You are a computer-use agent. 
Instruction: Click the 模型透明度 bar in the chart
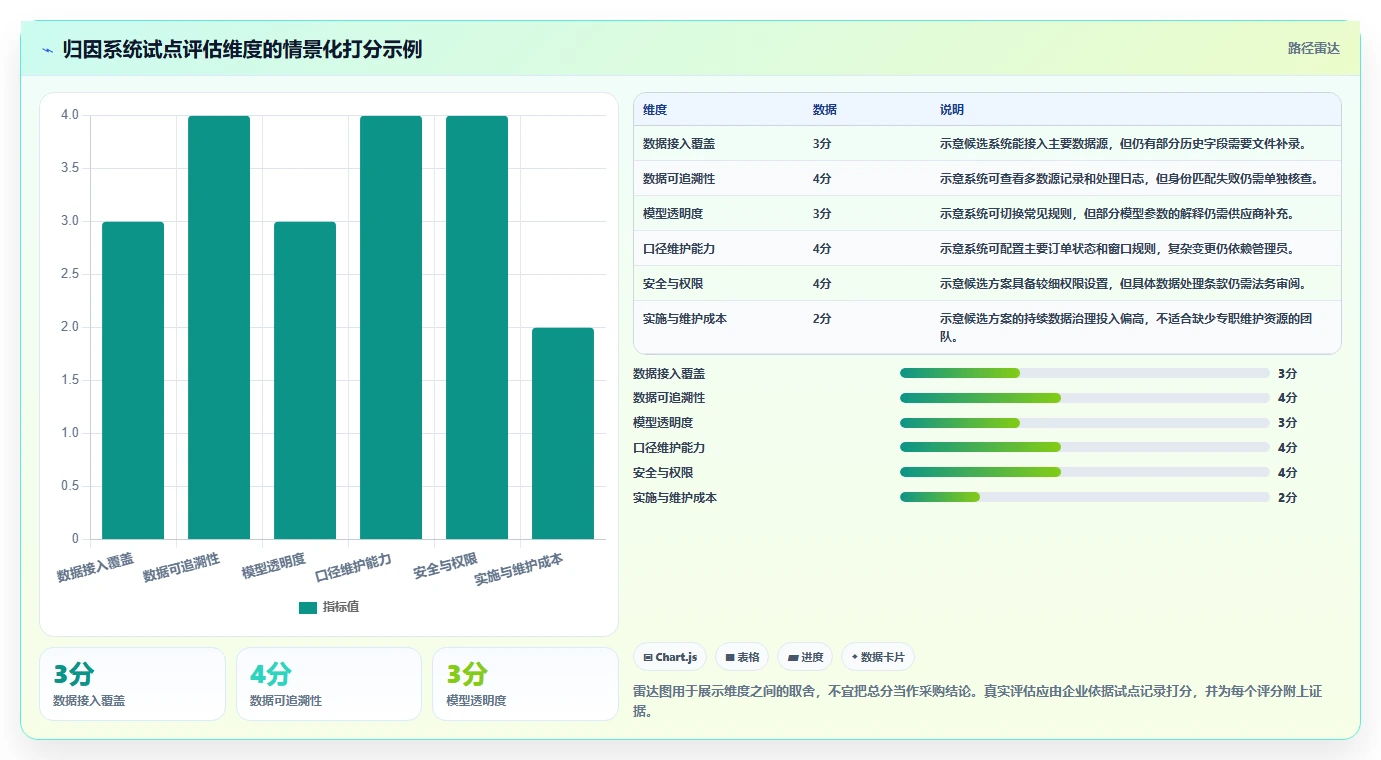click(305, 380)
